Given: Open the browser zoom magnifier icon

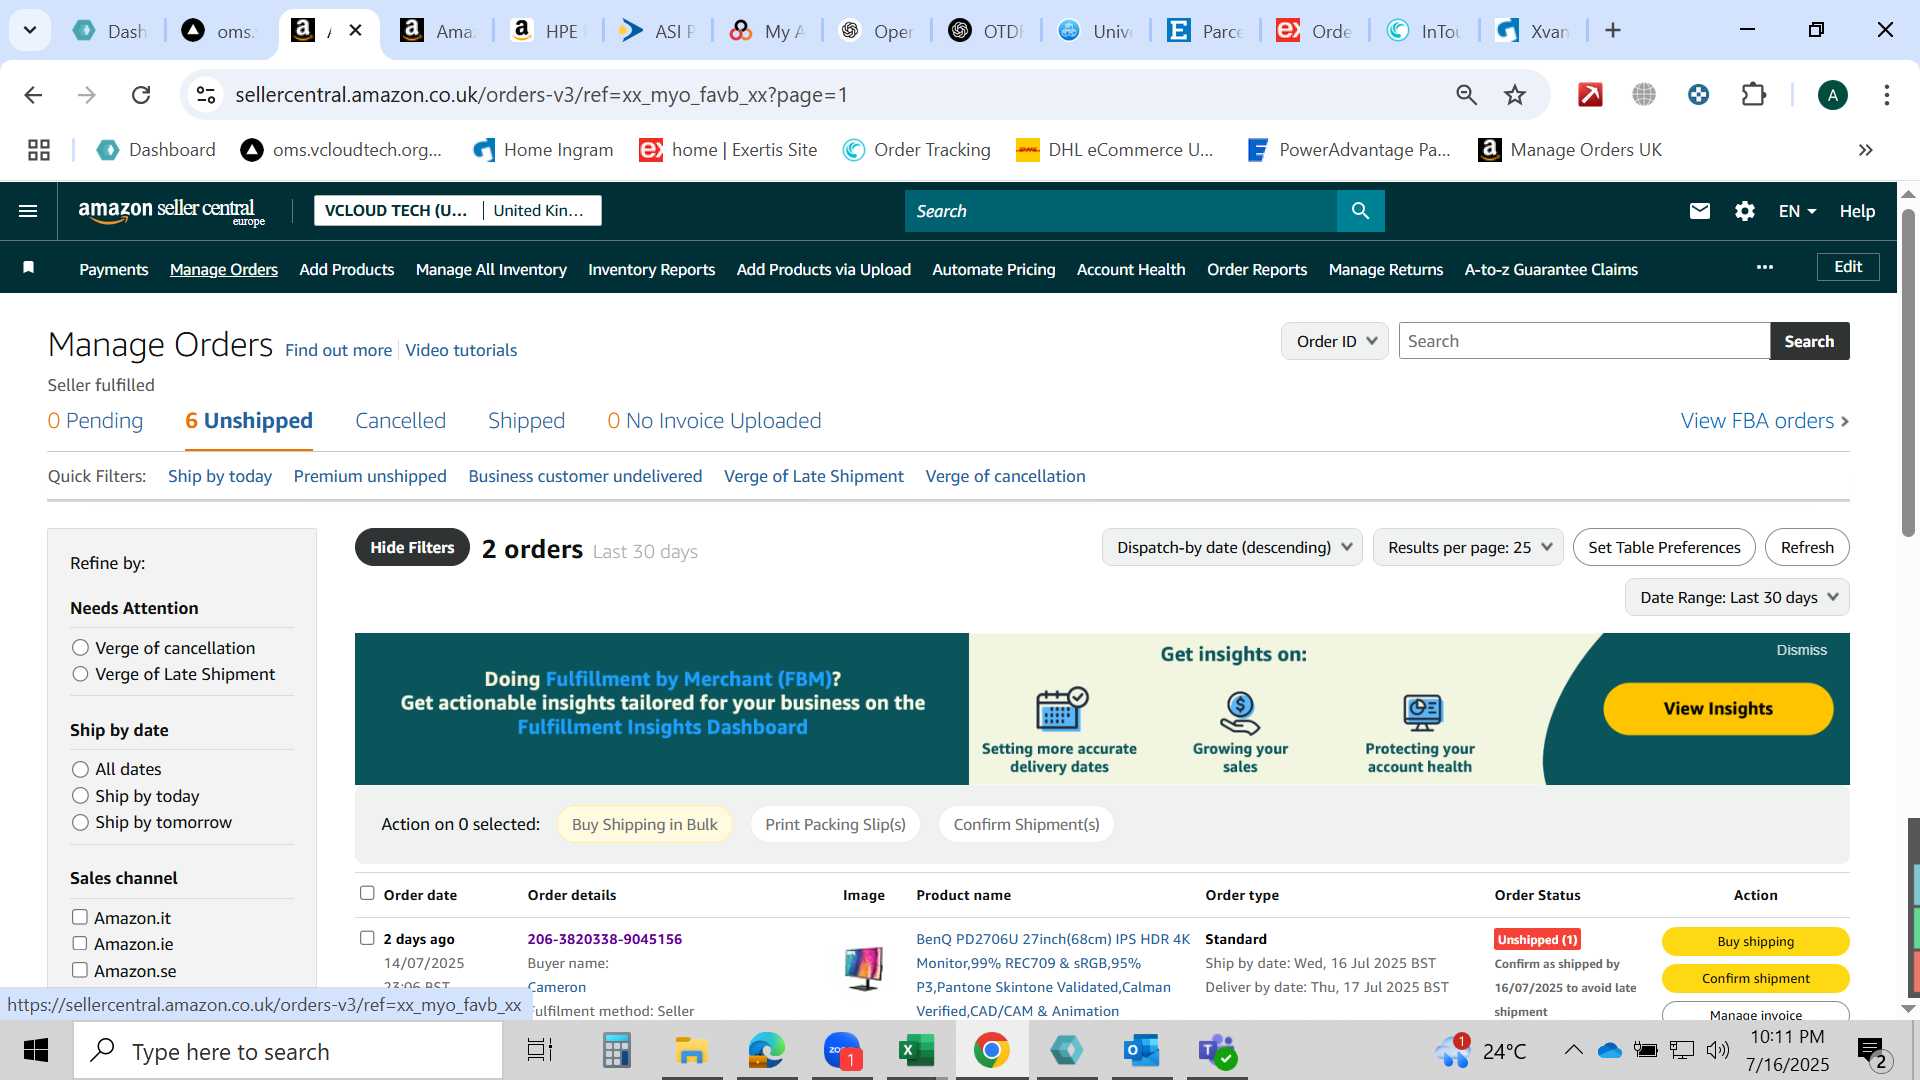Looking at the screenshot, I should tap(1466, 95).
